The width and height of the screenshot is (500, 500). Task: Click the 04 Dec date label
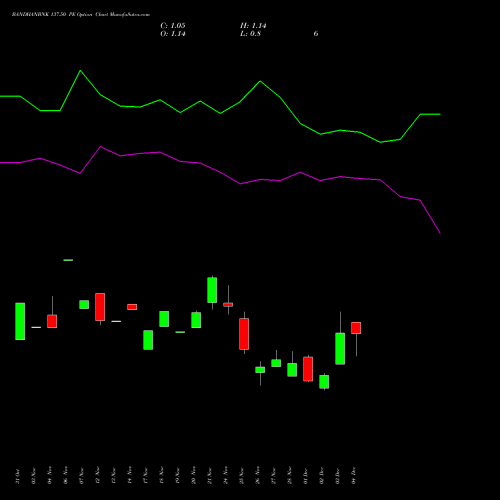[x=354, y=475]
